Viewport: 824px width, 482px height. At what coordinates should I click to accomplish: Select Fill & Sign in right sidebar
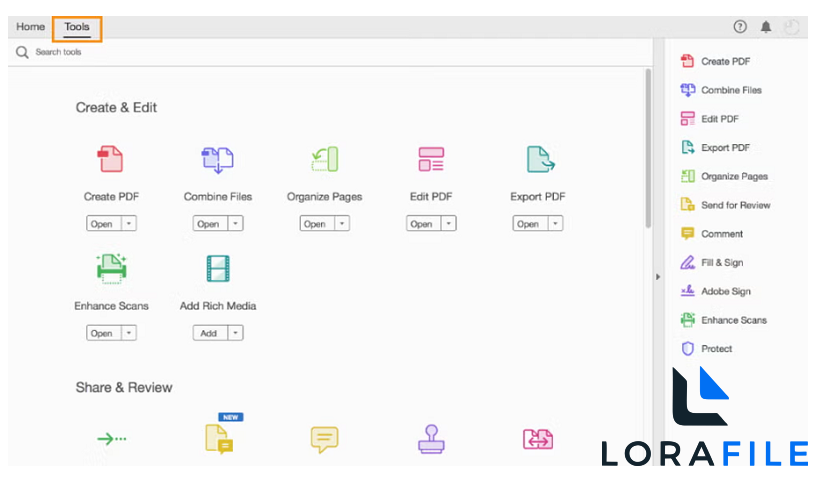pos(712,262)
